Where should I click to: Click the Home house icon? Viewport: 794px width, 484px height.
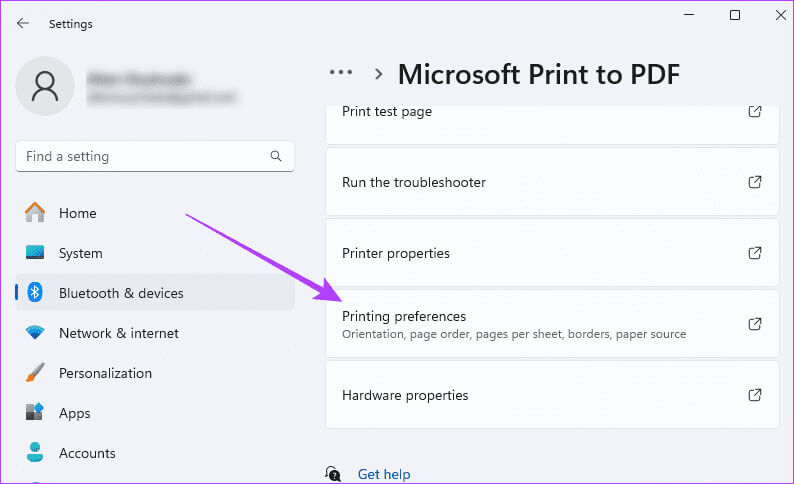click(35, 213)
